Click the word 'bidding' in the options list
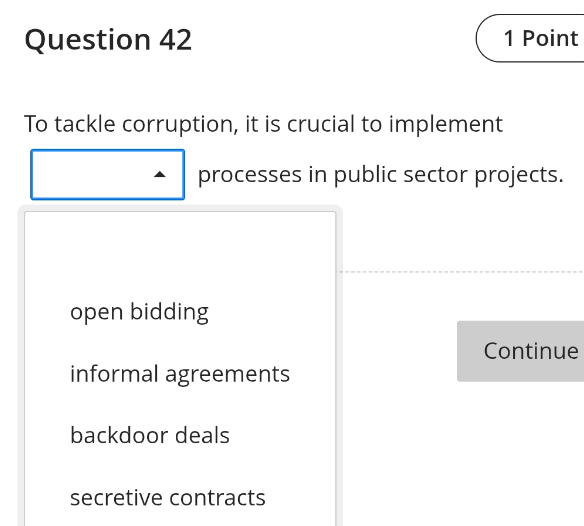 click(x=169, y=312)
